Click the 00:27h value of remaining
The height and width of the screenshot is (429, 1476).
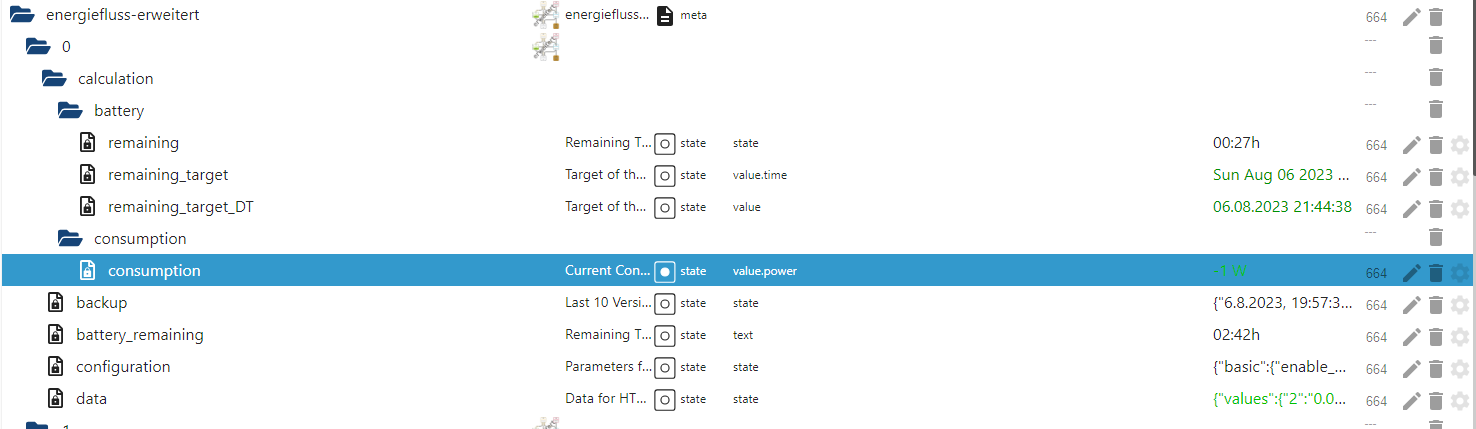[x=1236, y=143]
